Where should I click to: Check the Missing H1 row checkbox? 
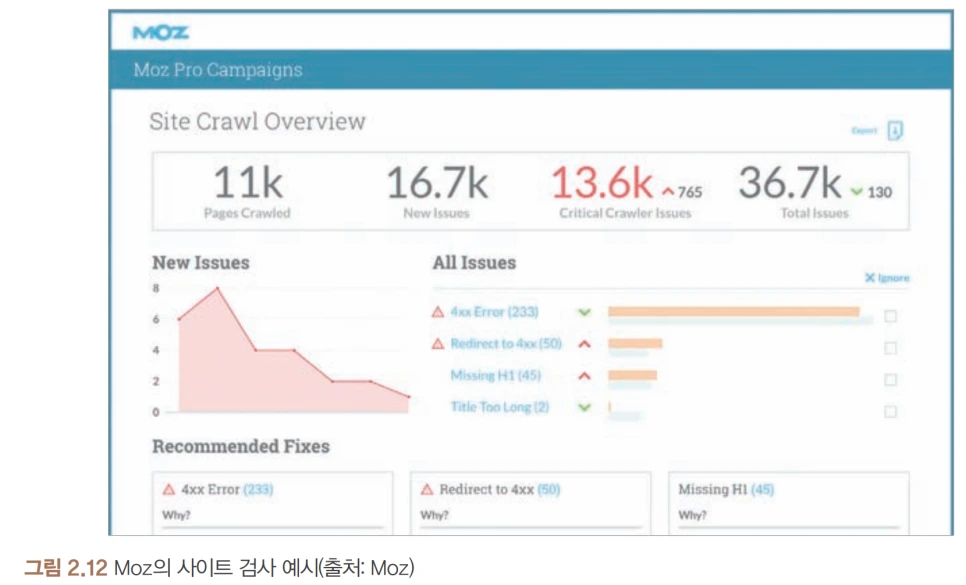tap(890, 380)
